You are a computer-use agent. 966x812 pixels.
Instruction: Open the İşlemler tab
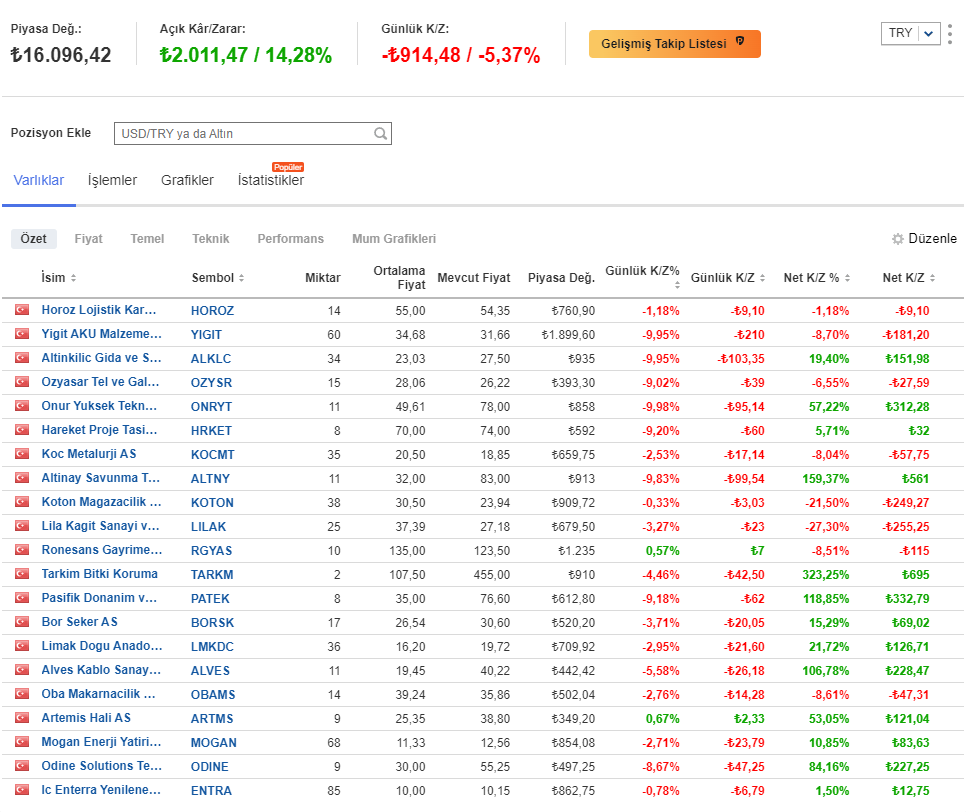pyautogui.click(x=112, y=181)
